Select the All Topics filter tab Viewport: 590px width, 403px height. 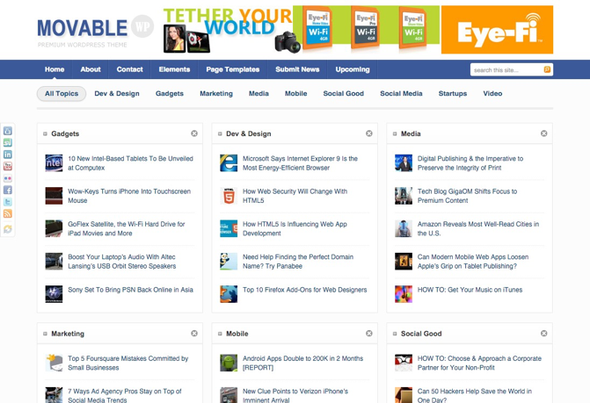61,94
